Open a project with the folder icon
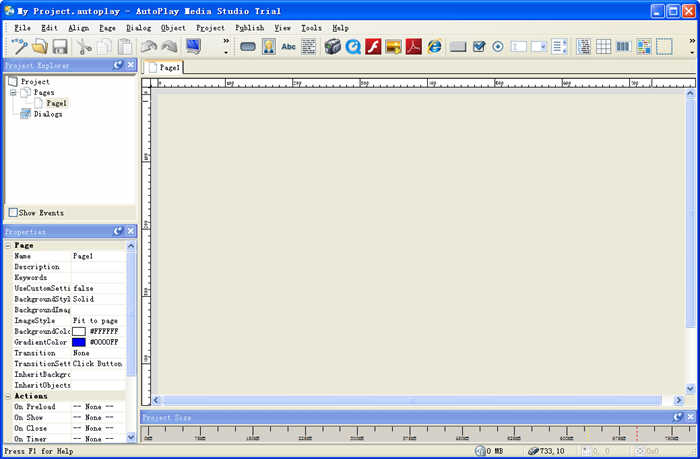This screenshot has height=459, width=700. pos(40,46)
